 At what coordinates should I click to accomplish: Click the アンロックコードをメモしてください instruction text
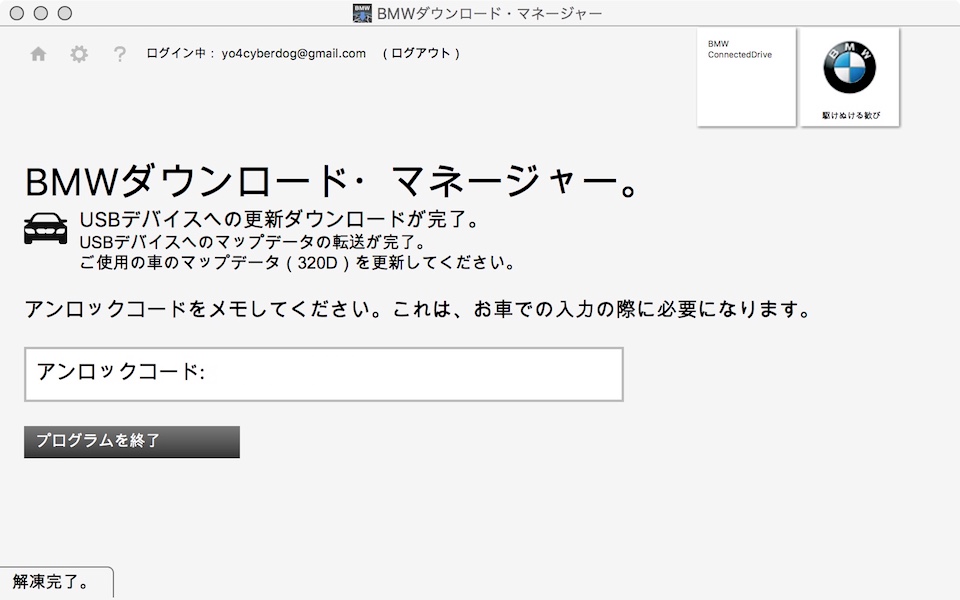click(418, 309)
